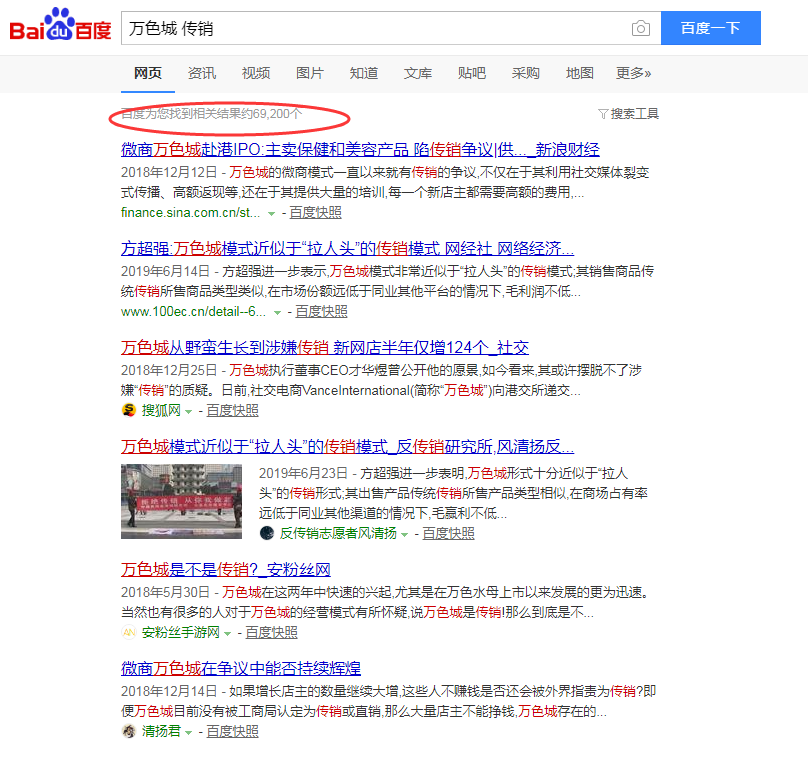This screenshot has width=808, height=758.
Task: Open result 万色城模式近似于拉人头 反传销研究所
Action: [x=347, y=446]
